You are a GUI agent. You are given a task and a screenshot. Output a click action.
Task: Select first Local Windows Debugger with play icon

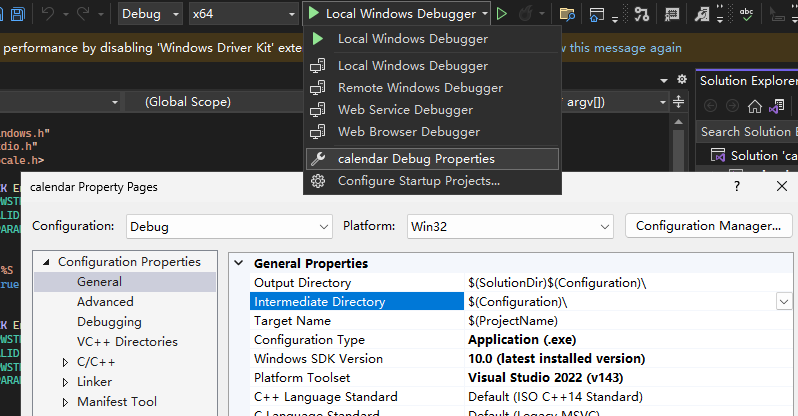433,39
